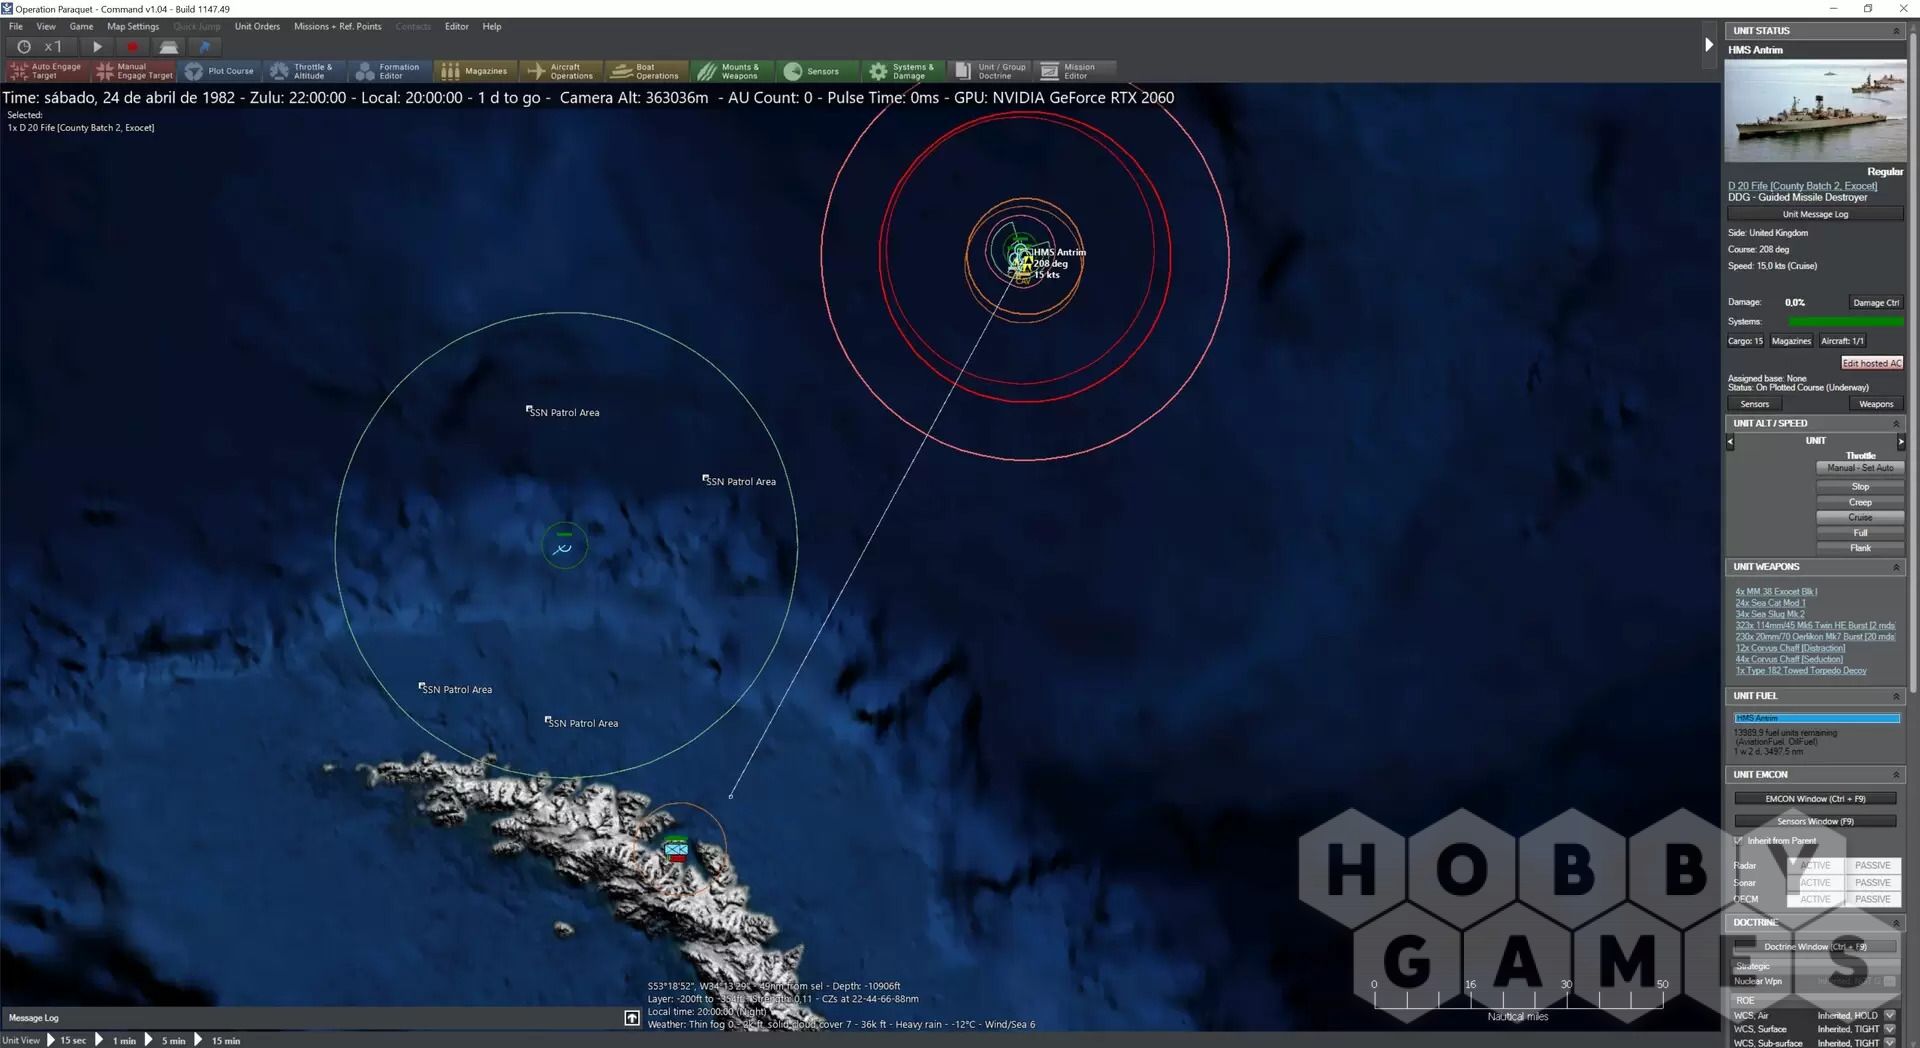
Task: Select the HMS Antrim group on map
Action: 1021,260
